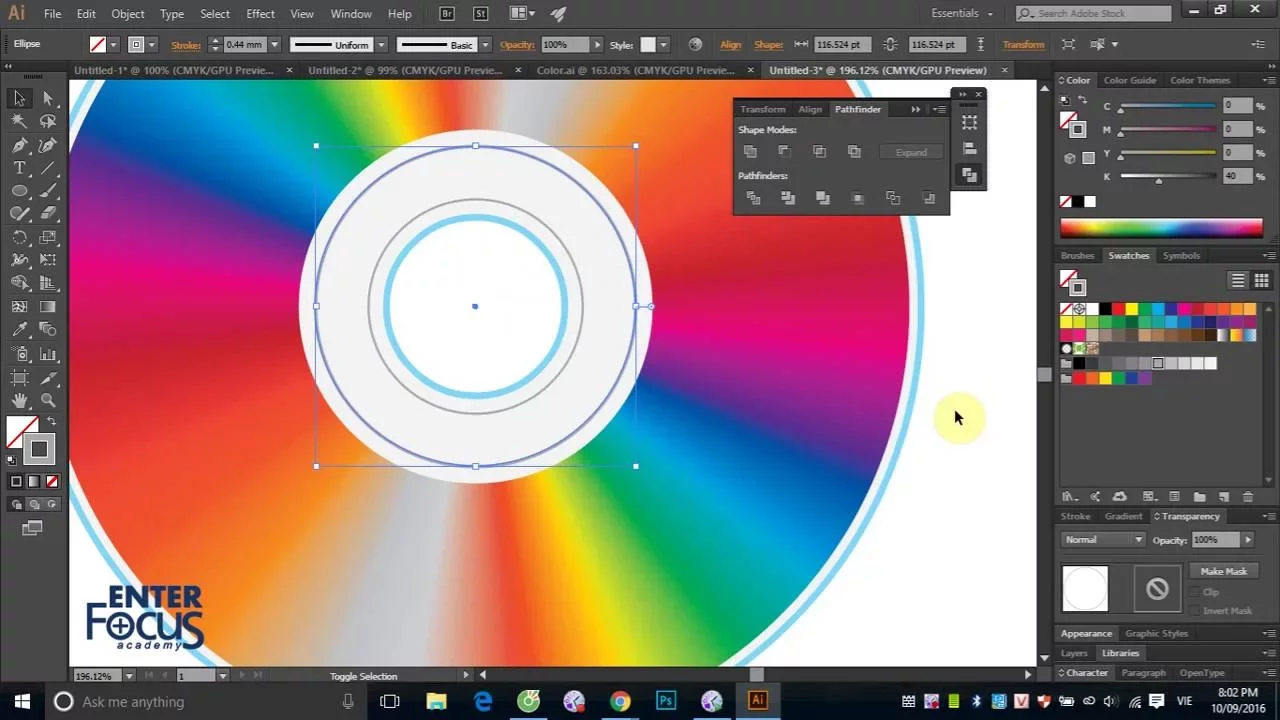Open the Object menu
This screenshot has width=1280, height=720.
pyautogui.click(x=128, y=14)
